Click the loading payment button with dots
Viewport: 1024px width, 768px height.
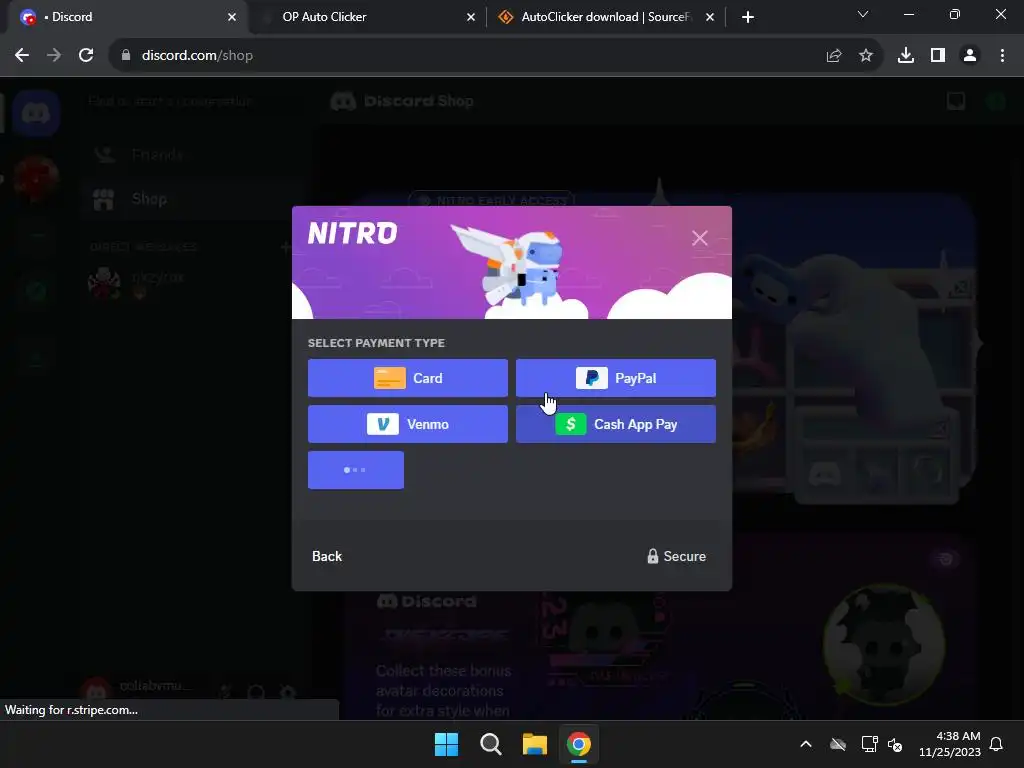356,470
